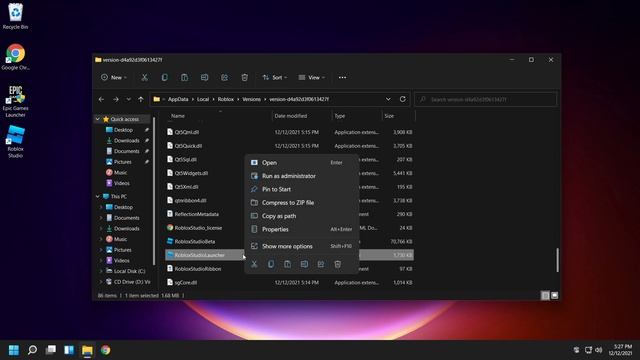Click the Paste icon in the Explorer toolbar
640x360 pixels.
[184, 78]
